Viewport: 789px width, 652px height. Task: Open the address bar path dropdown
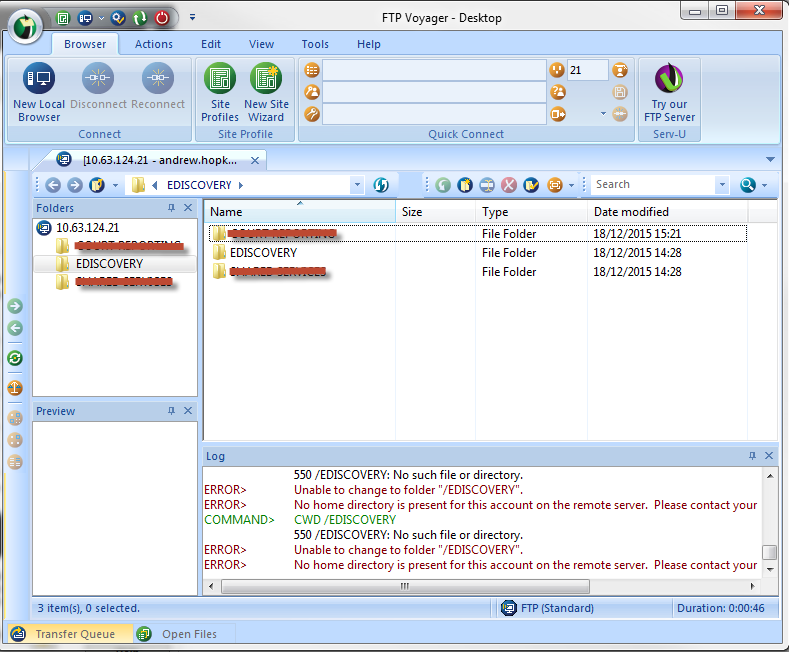click(357, 185)
